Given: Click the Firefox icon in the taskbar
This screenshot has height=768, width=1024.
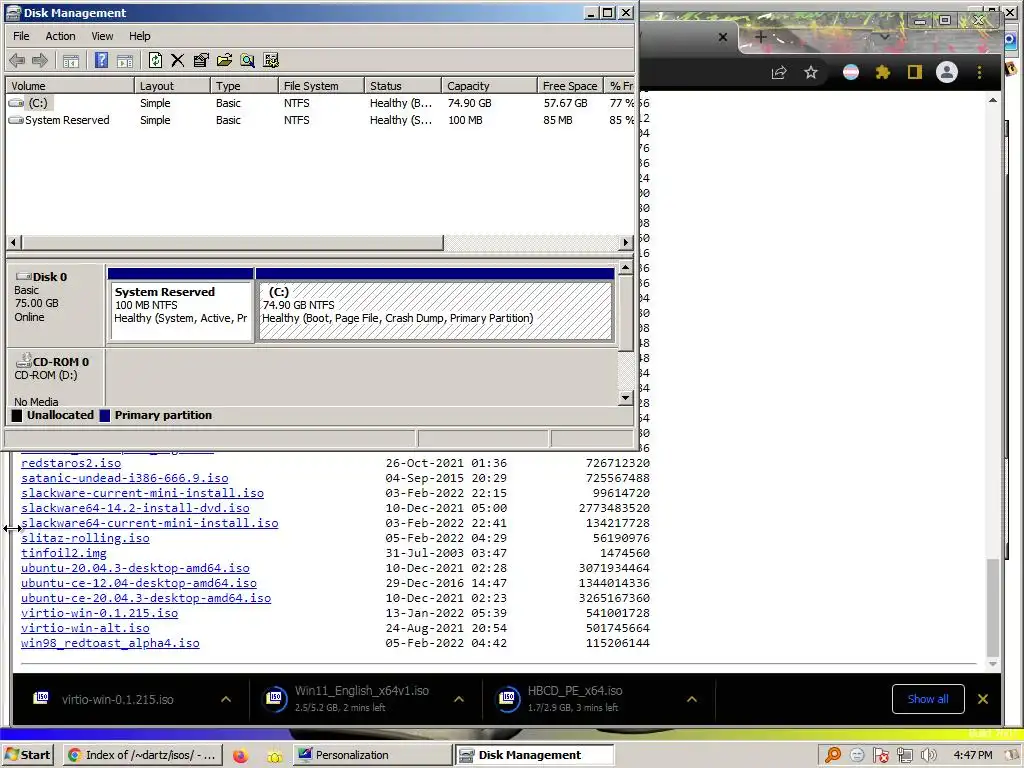Looking at the screenshot, I should [x=240, y=756].
